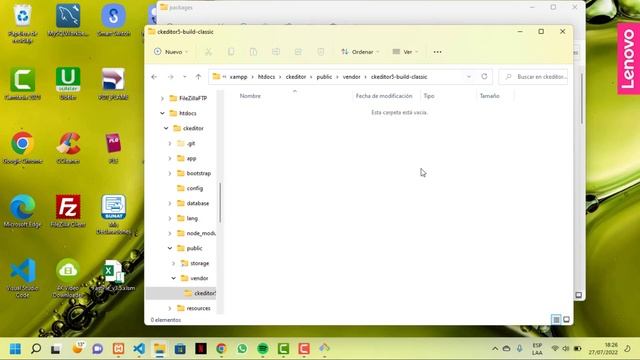This screenshot has height=360, width=640.
Task: Open the Ver view dropdown
Action: [x=405, y=52]
